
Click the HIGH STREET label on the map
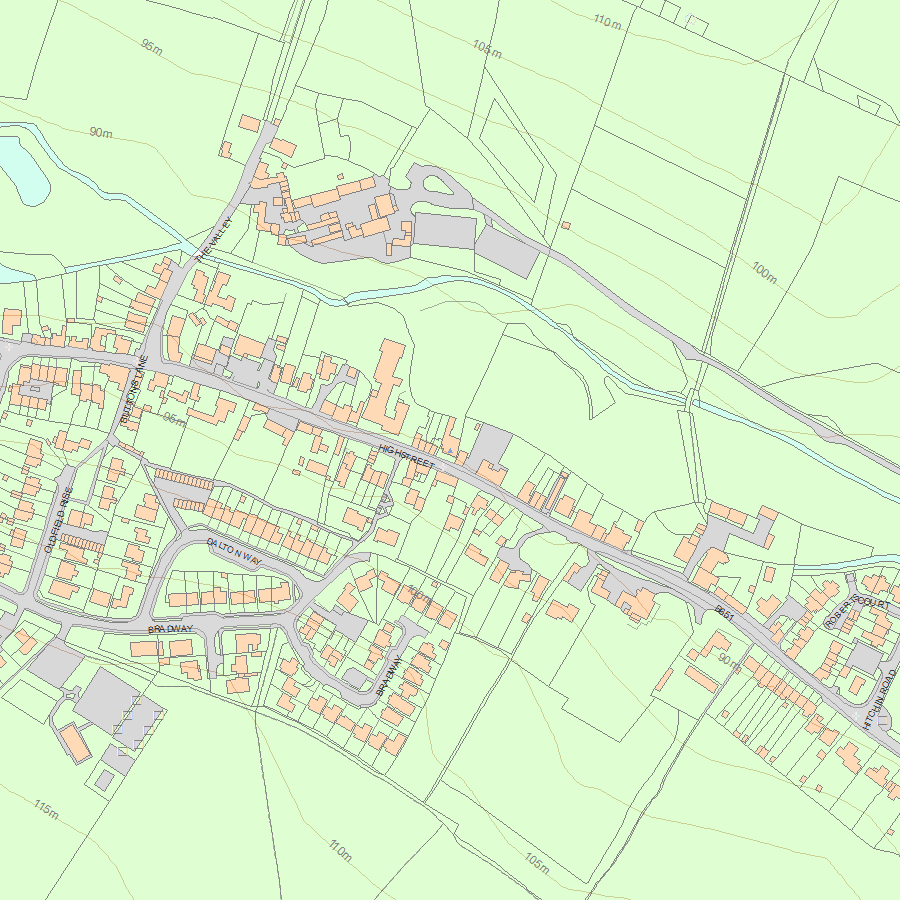click(x=407, y=456)
